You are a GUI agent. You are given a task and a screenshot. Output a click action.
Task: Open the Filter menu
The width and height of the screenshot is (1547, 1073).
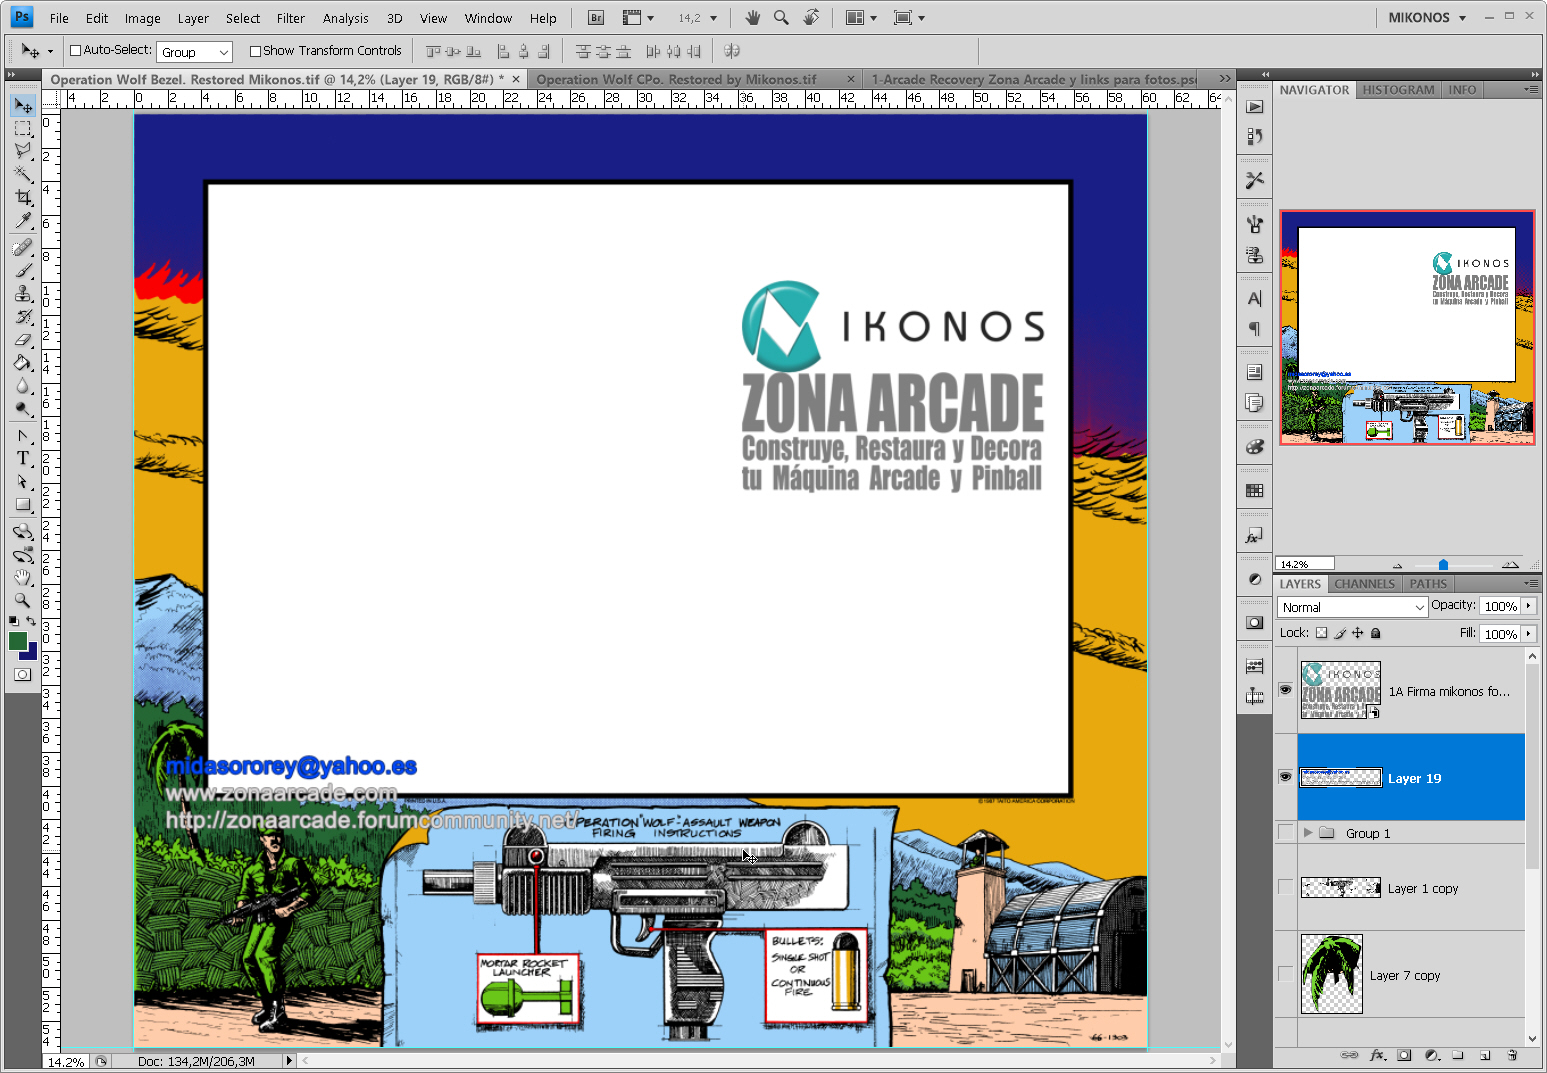[290, 18]
